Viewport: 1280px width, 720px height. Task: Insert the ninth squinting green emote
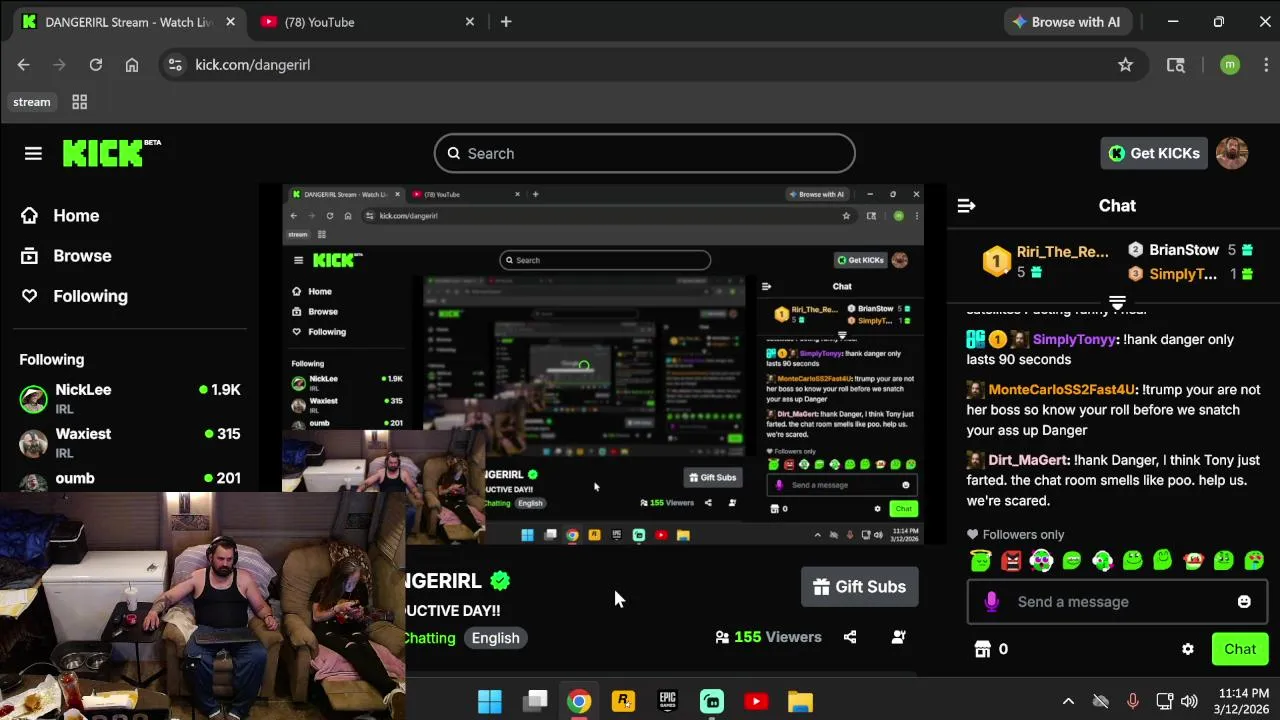[x=1223, y=561]
